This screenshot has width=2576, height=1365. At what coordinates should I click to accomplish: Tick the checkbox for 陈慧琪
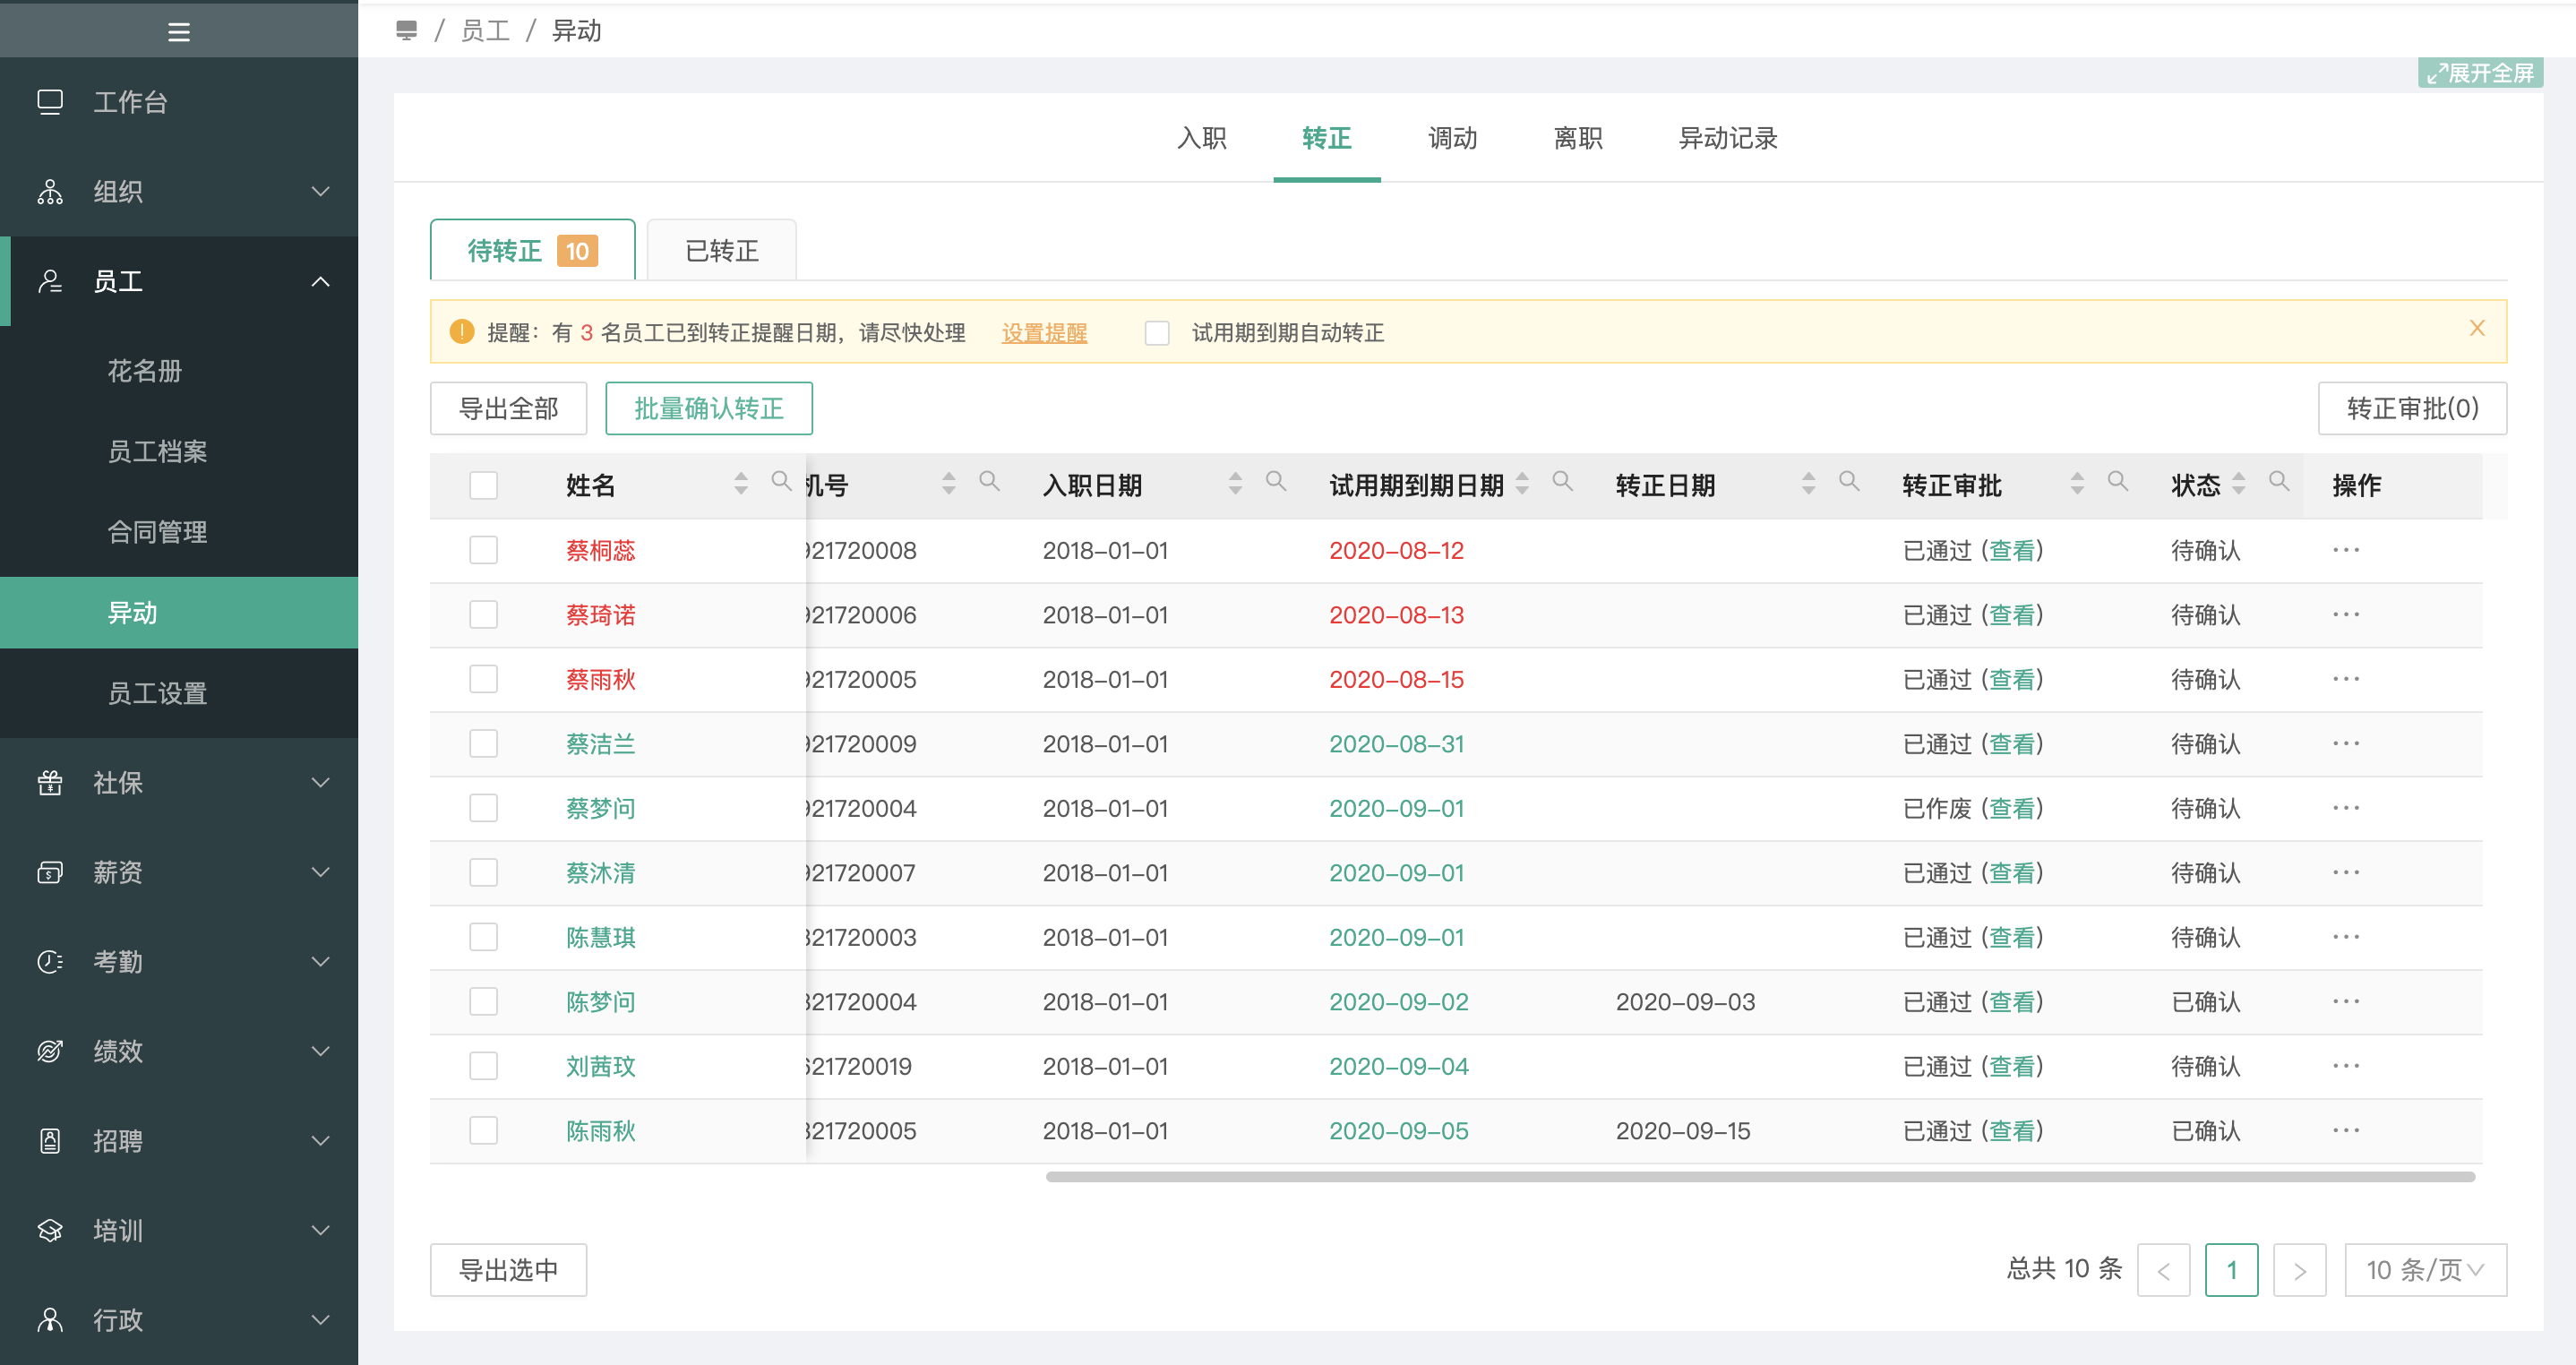click(x=484, y=937)
